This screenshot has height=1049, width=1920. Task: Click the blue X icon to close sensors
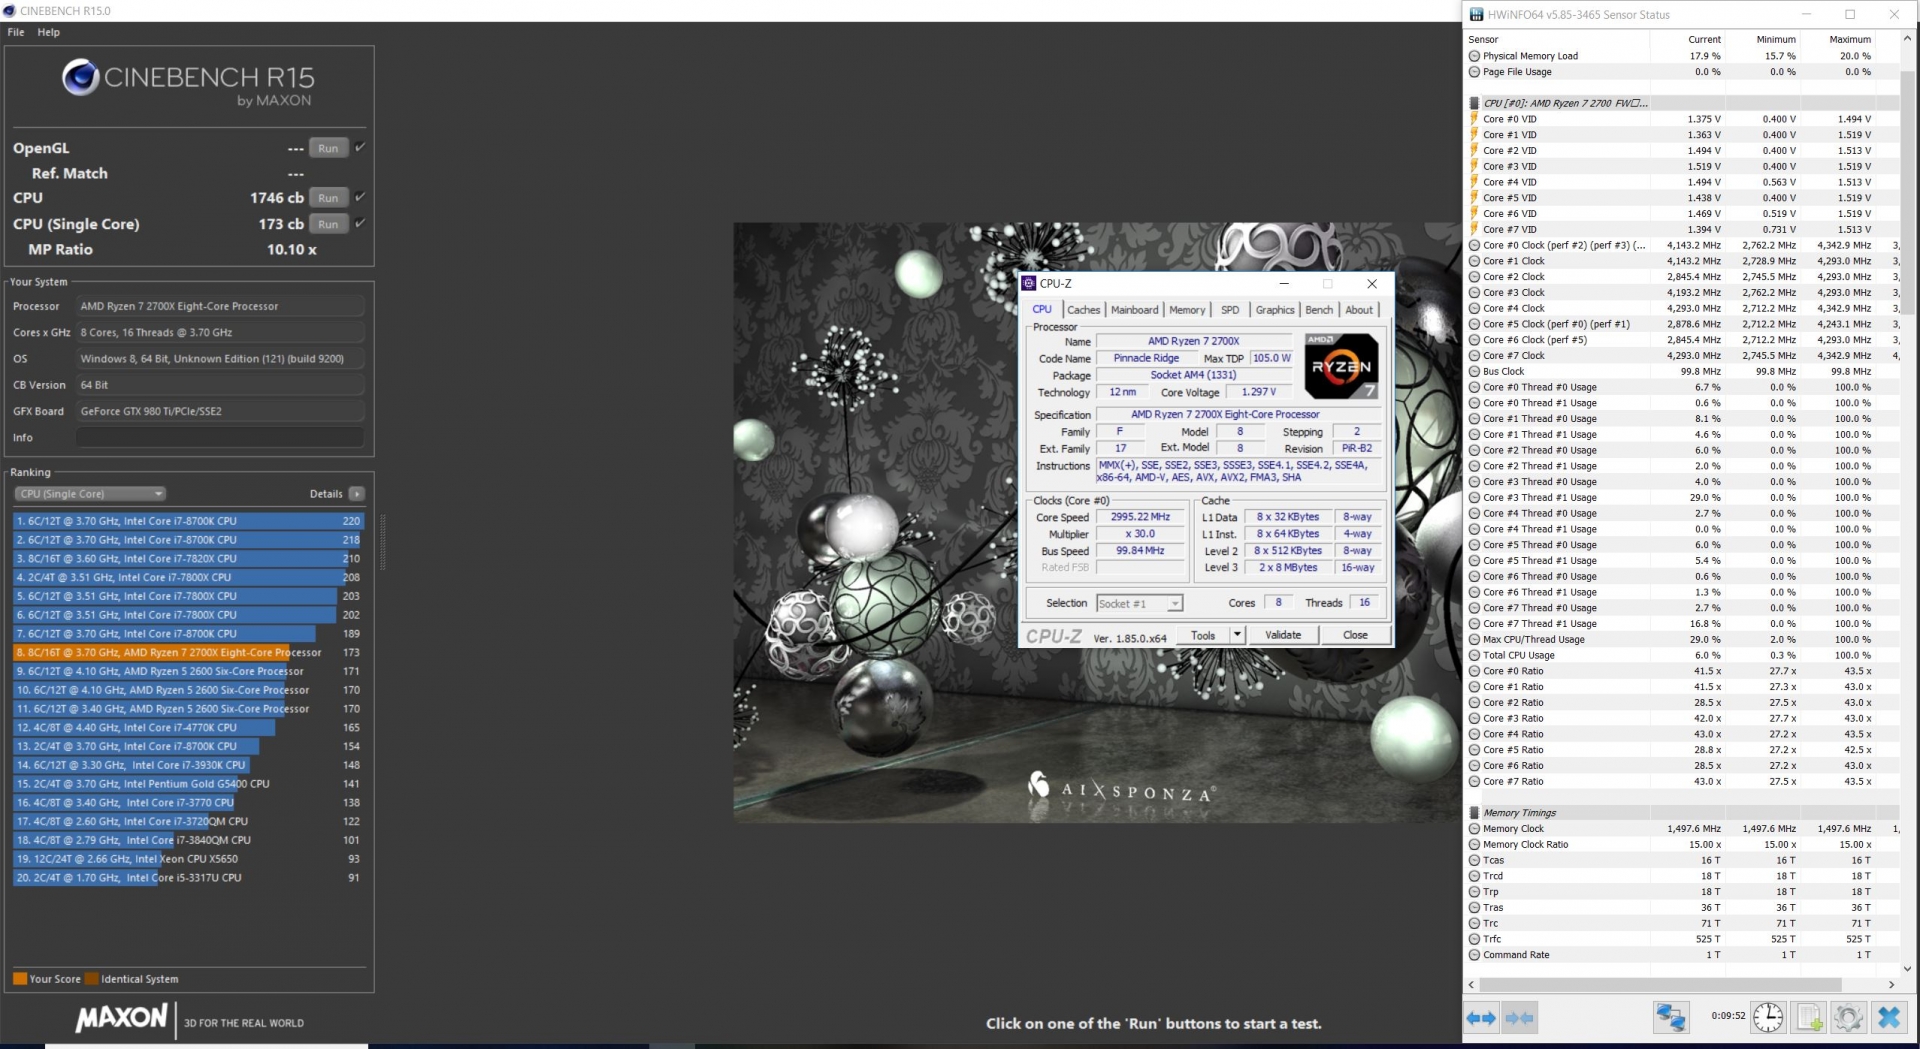1889,1018
